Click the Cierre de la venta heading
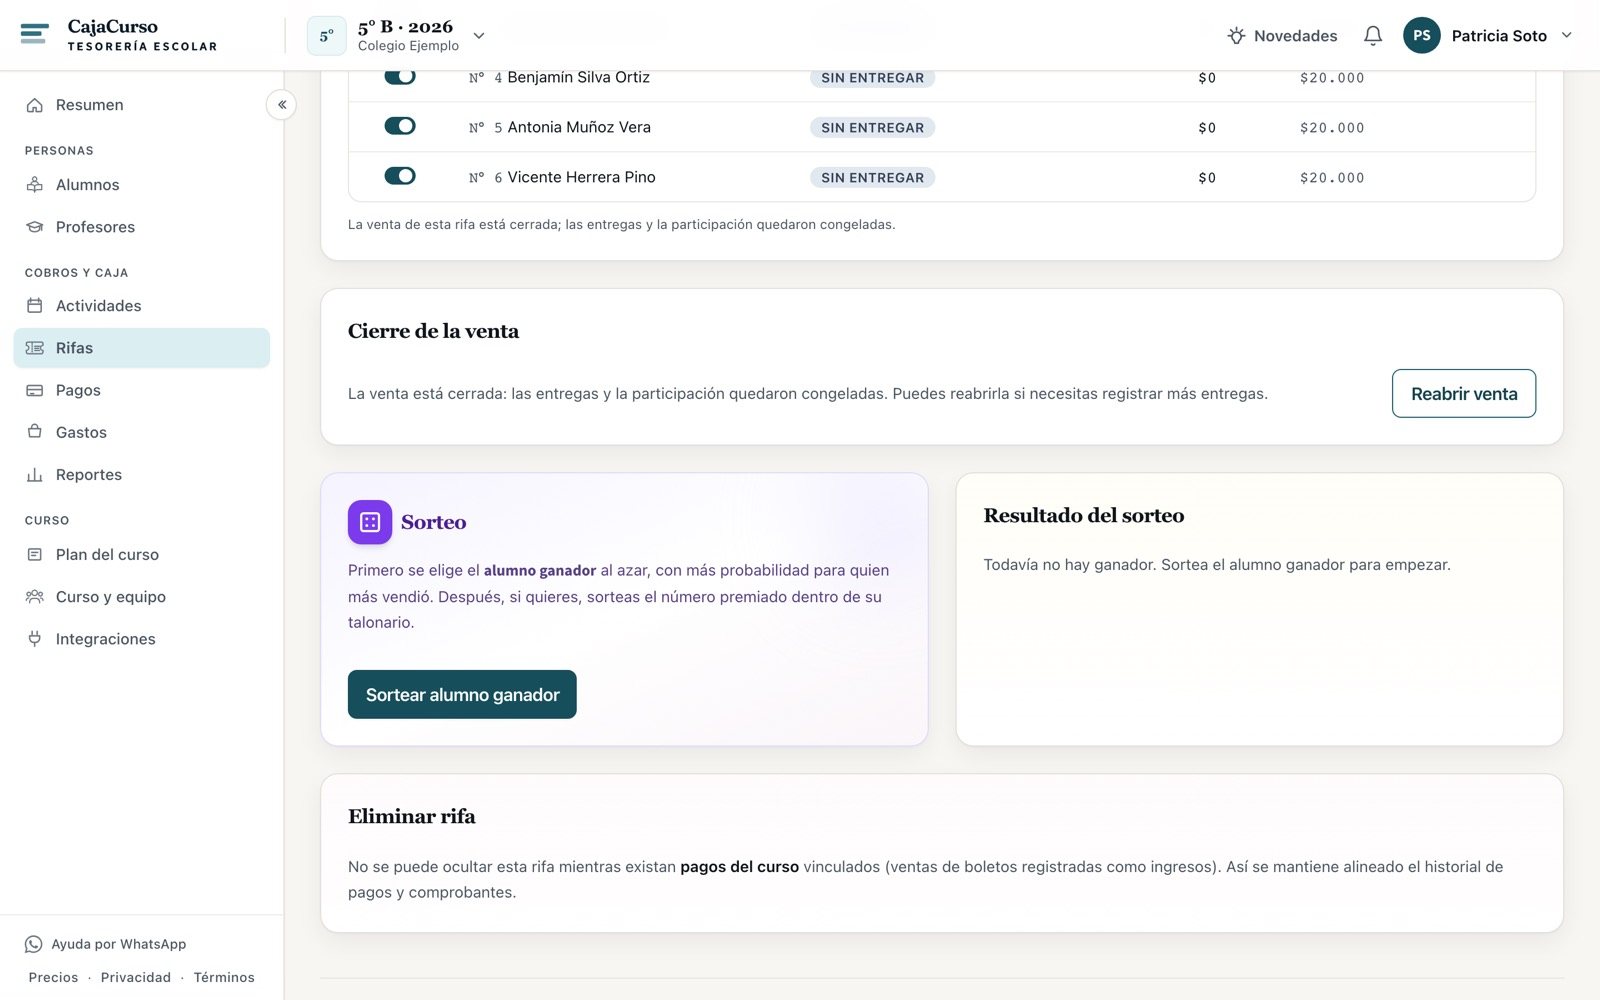 433,331
